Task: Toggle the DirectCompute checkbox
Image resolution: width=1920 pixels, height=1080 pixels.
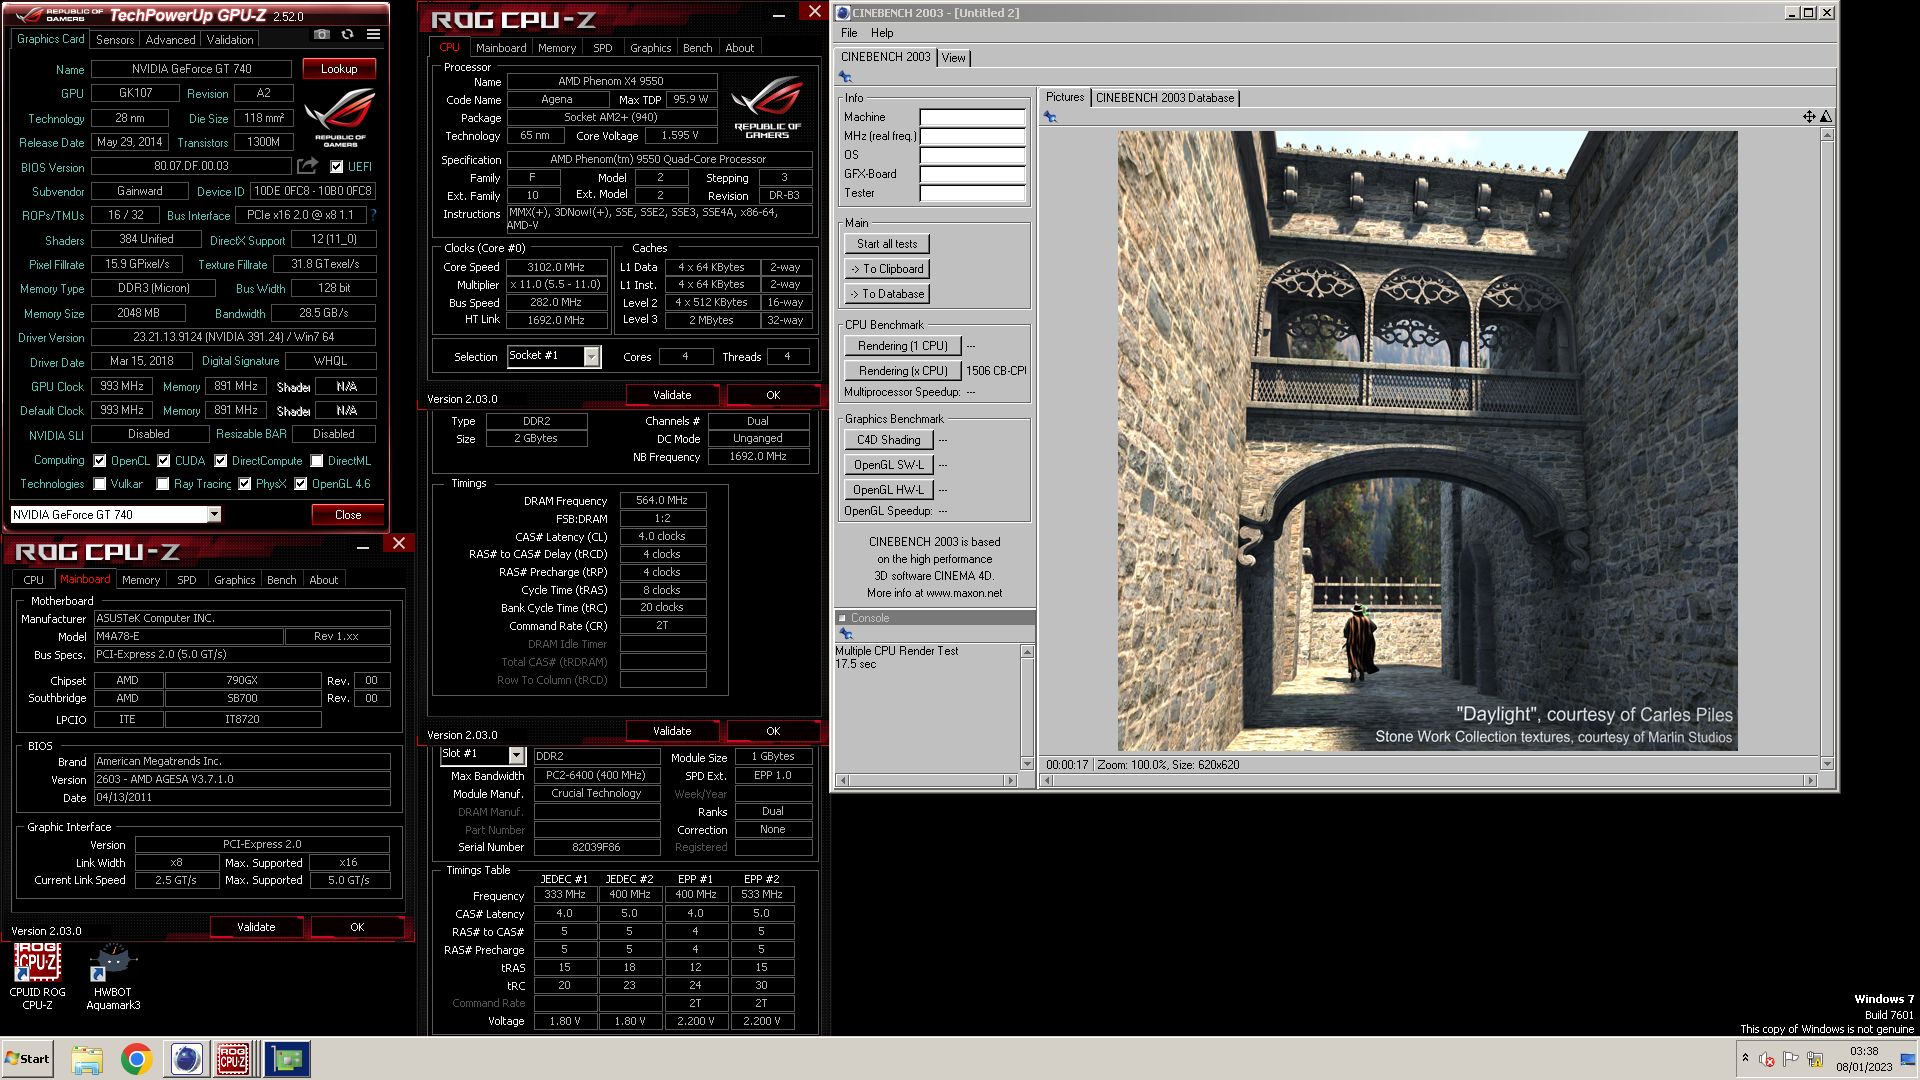Action: coord(221,461)
